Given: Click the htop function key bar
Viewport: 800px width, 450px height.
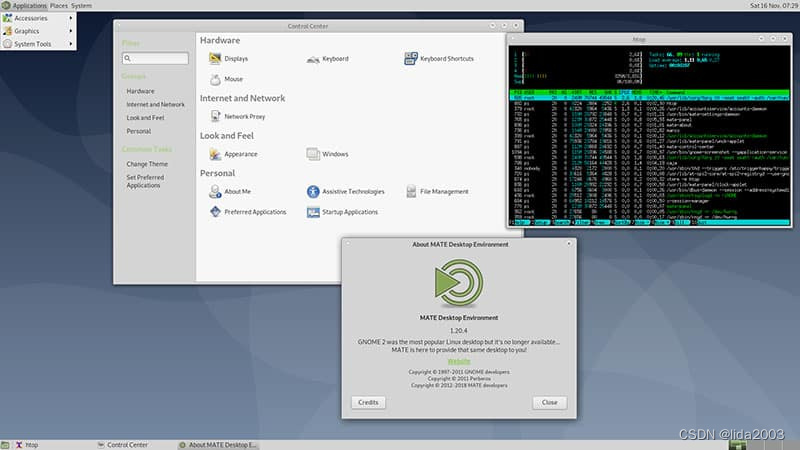Looking at the screenshot, I should (649, 222).
